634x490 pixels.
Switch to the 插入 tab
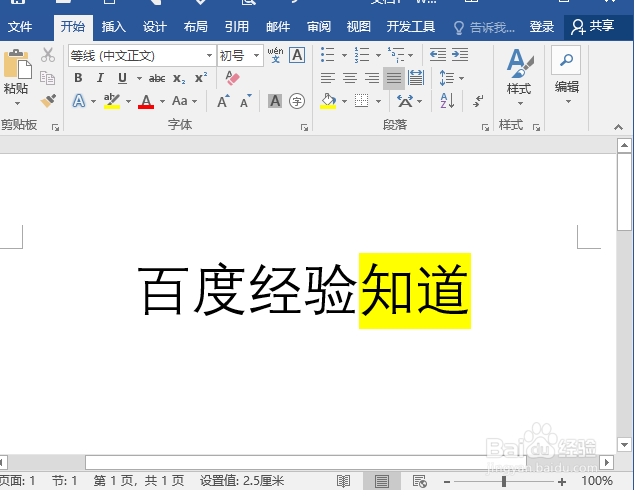tap(114, 27)
